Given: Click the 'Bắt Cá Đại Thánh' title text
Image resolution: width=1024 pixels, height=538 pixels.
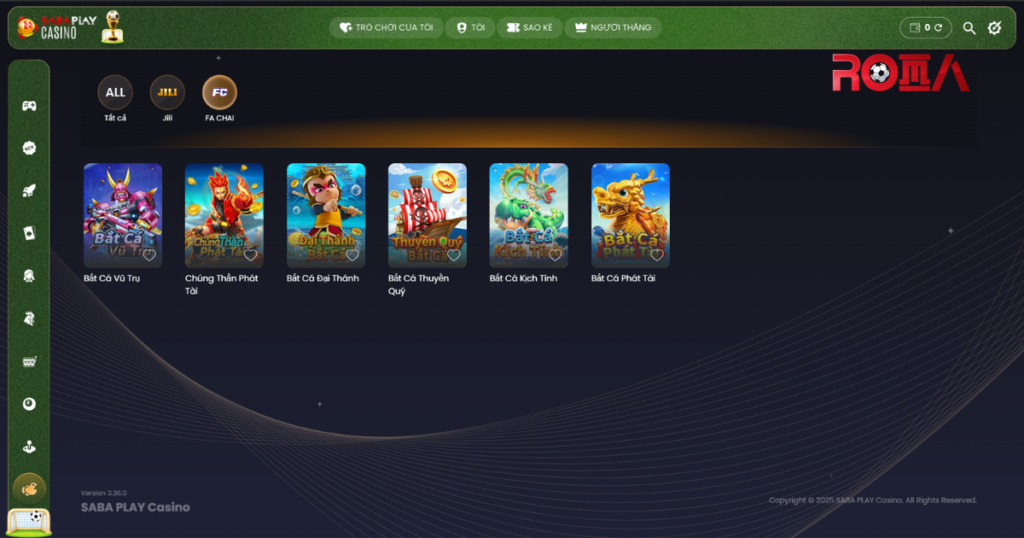Looking at the screenshot, I should pos(323,278).
